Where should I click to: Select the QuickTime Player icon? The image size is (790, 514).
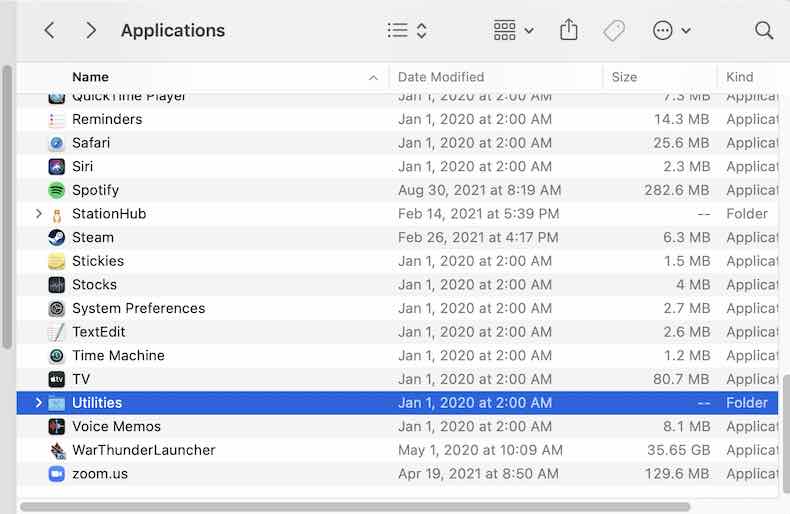coord(56,98)
